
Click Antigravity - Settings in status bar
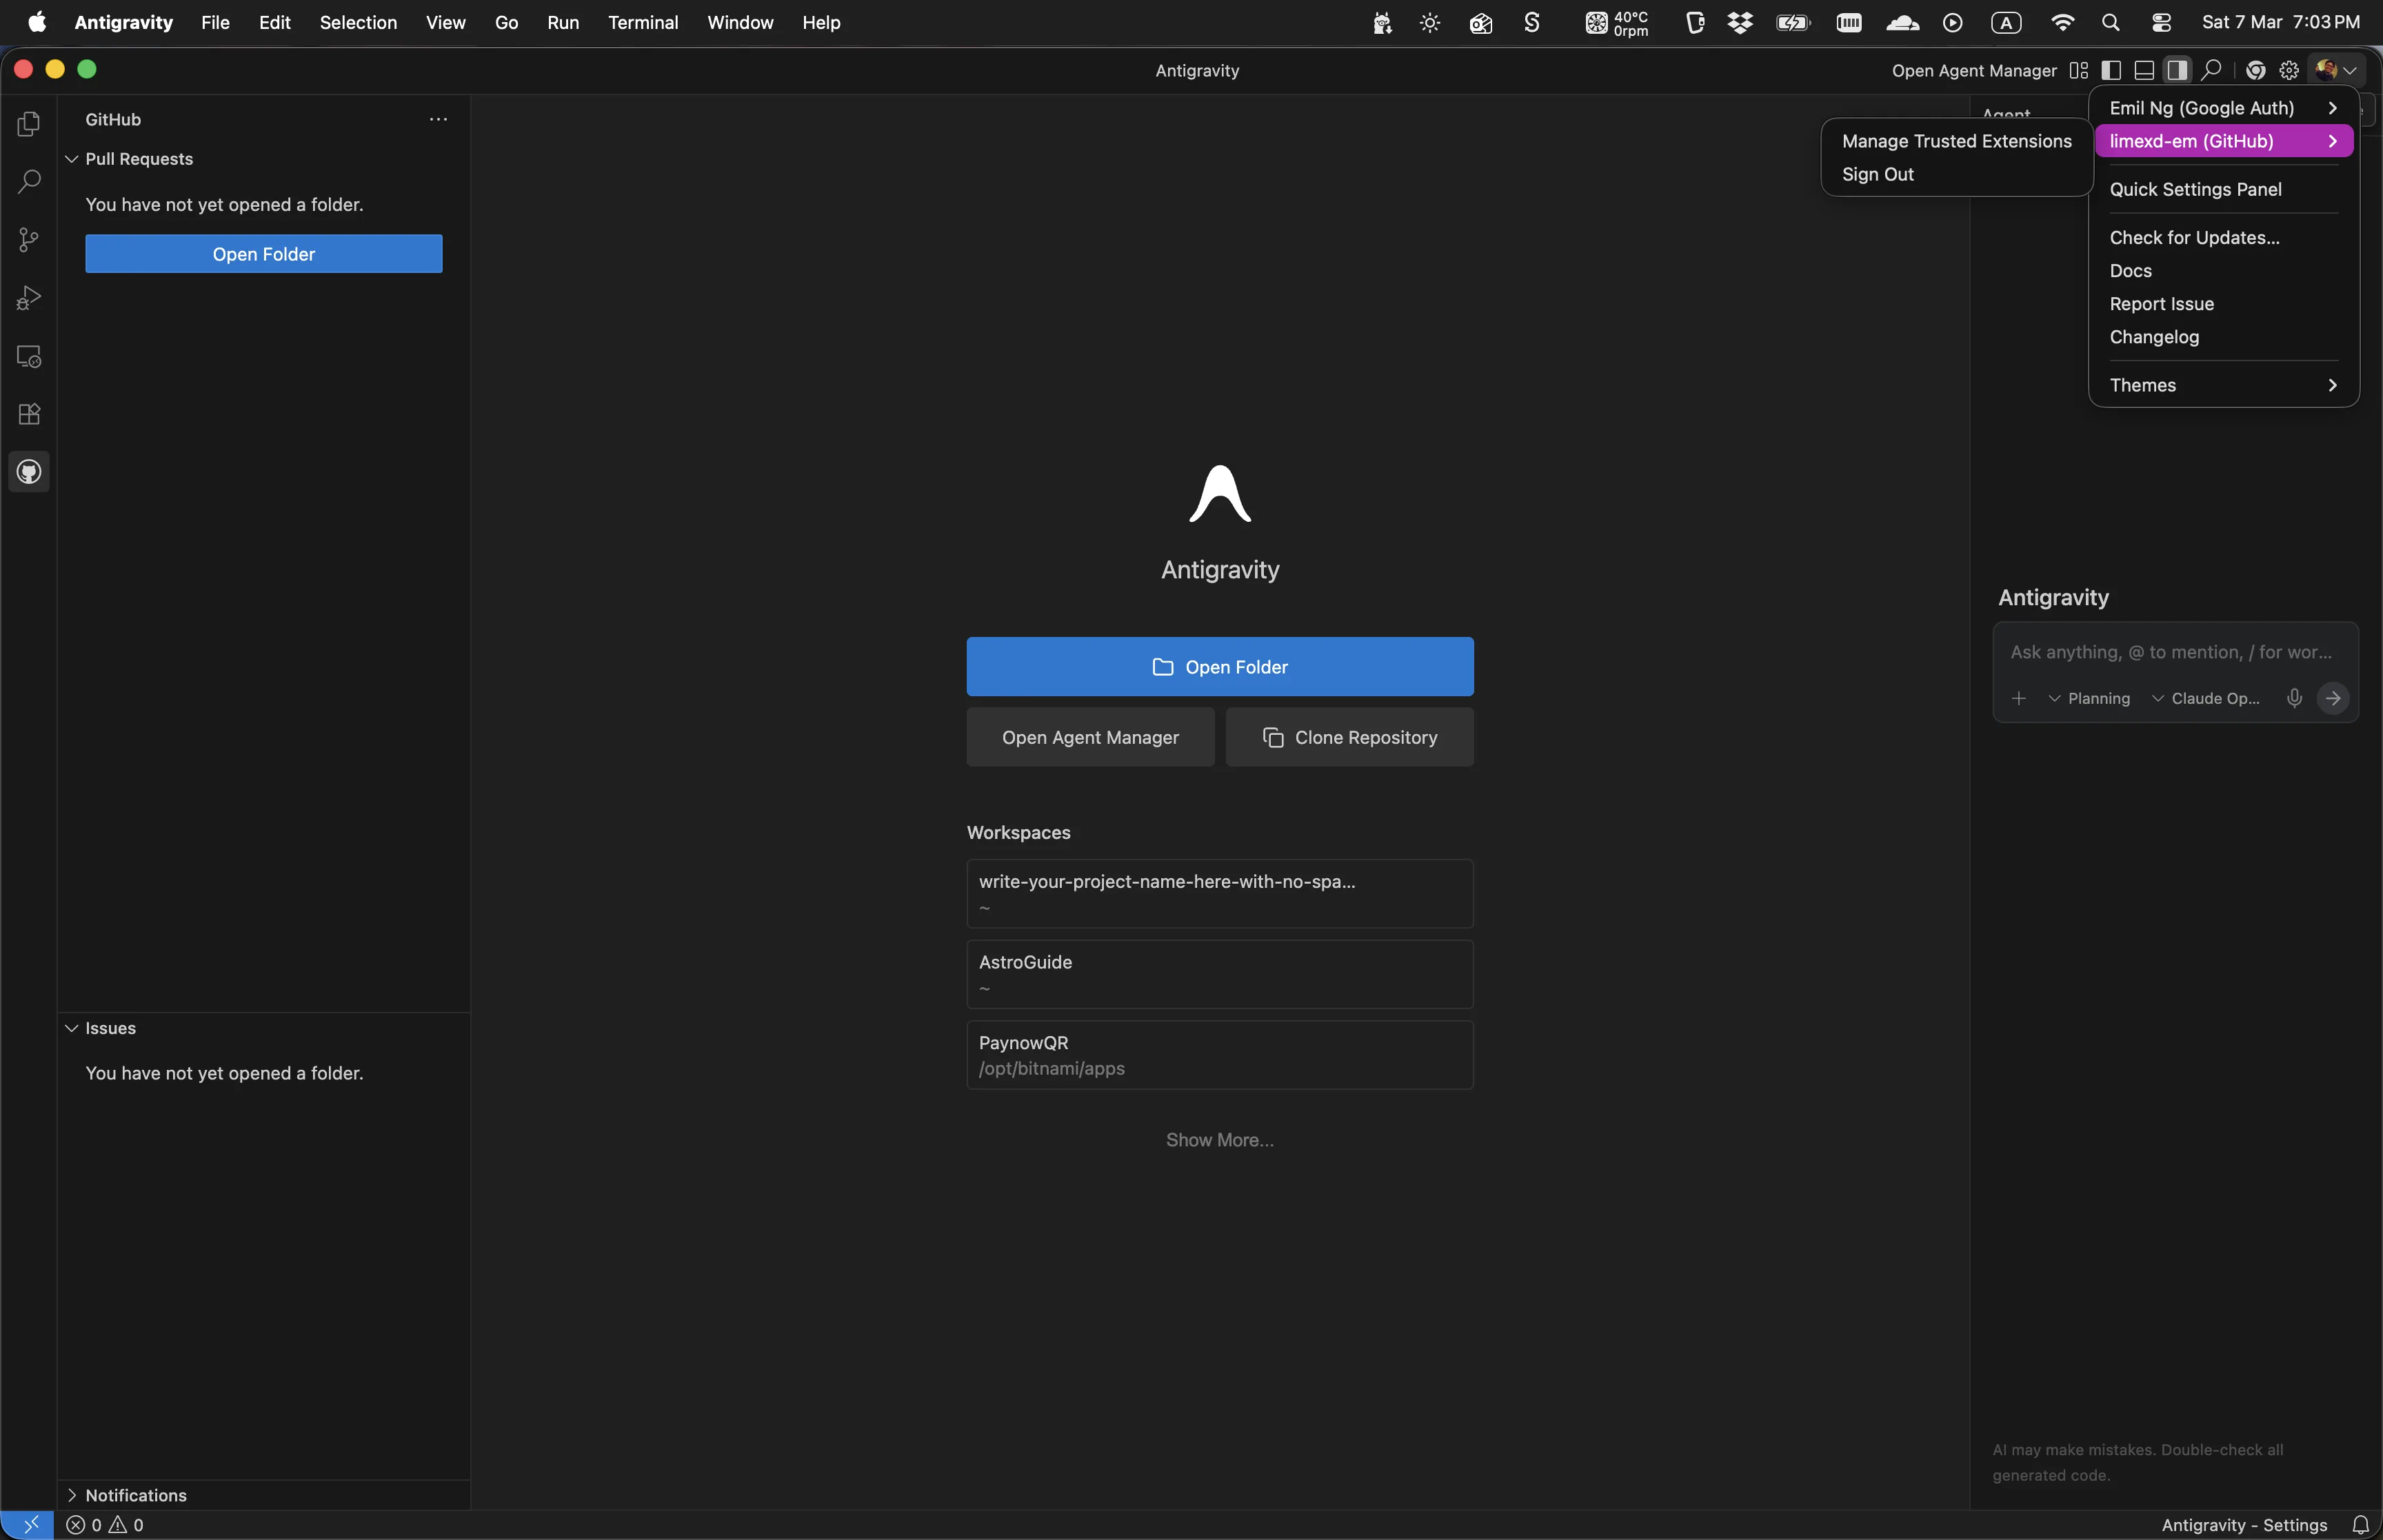(x=2244, y=1525)
